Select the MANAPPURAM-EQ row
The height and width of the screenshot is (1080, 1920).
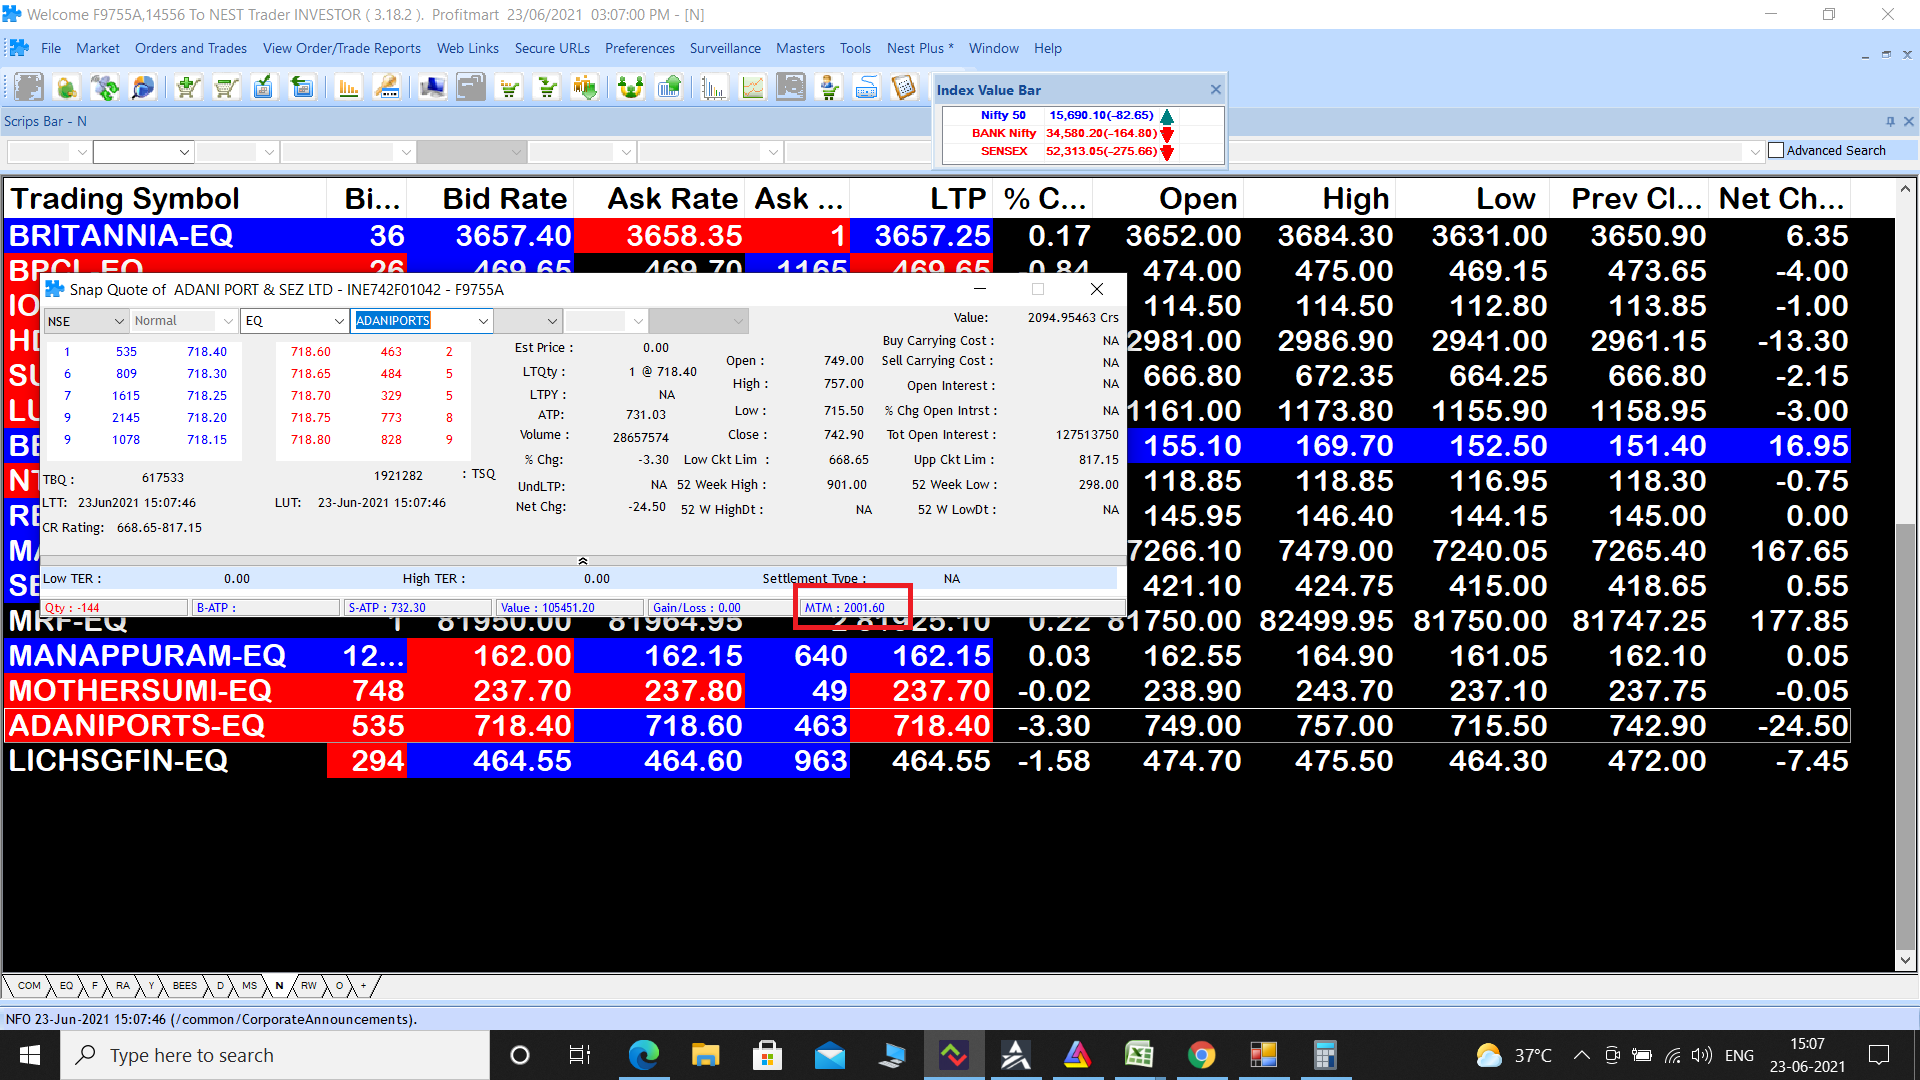(927, 656)
